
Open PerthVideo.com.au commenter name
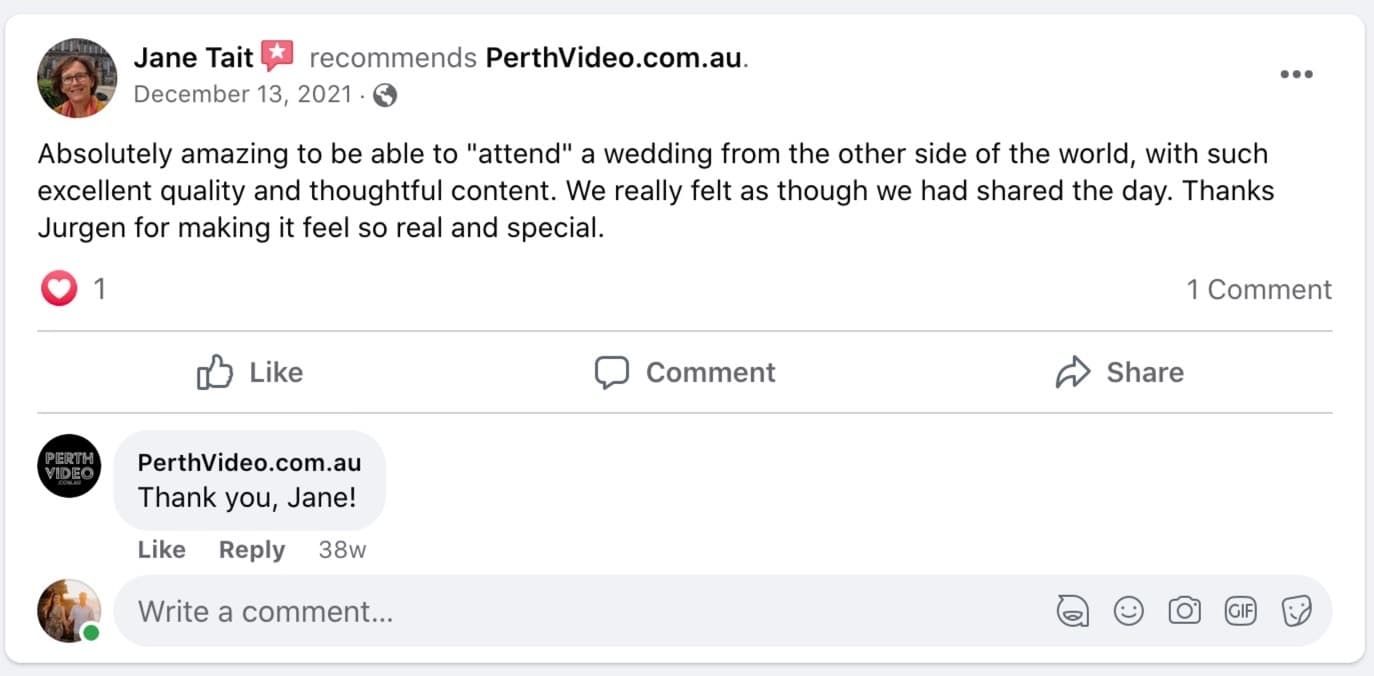pyautogui.click(x=249, y=463)
